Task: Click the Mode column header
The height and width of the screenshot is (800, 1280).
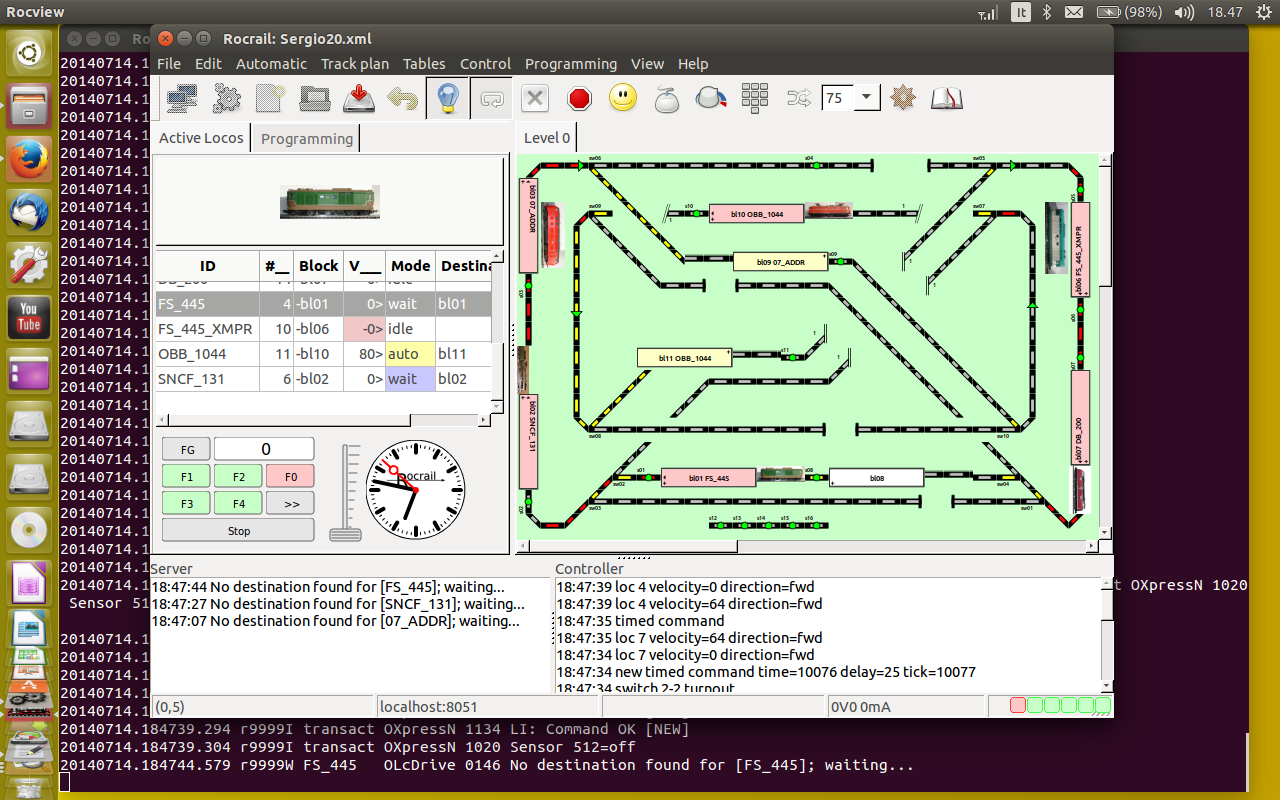Action: tap(411, 265)
